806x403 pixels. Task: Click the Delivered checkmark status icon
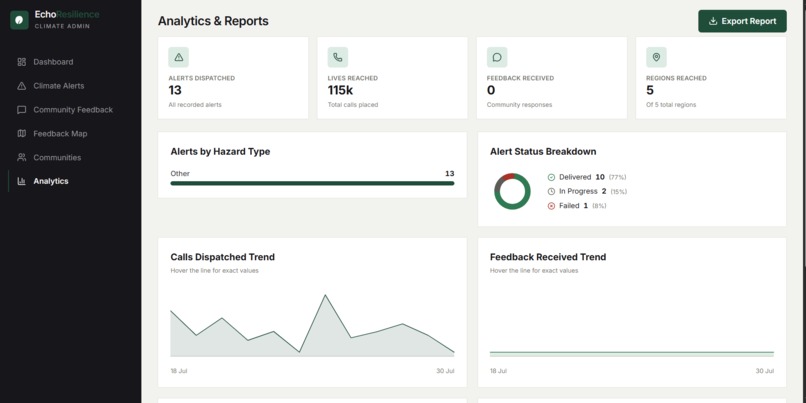tap(551, 177)
